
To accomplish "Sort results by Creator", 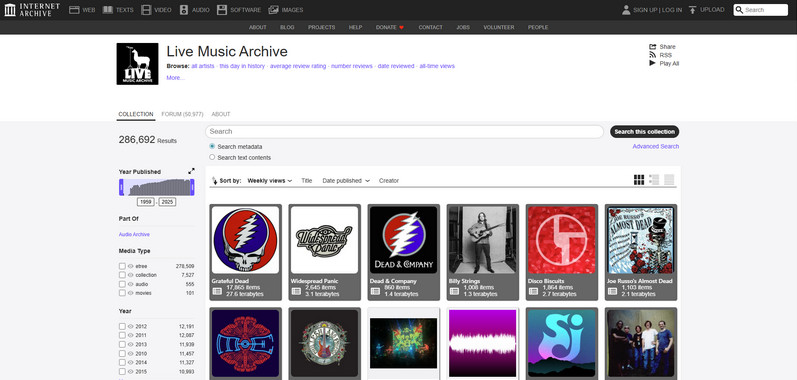I will tap(389, 180).
